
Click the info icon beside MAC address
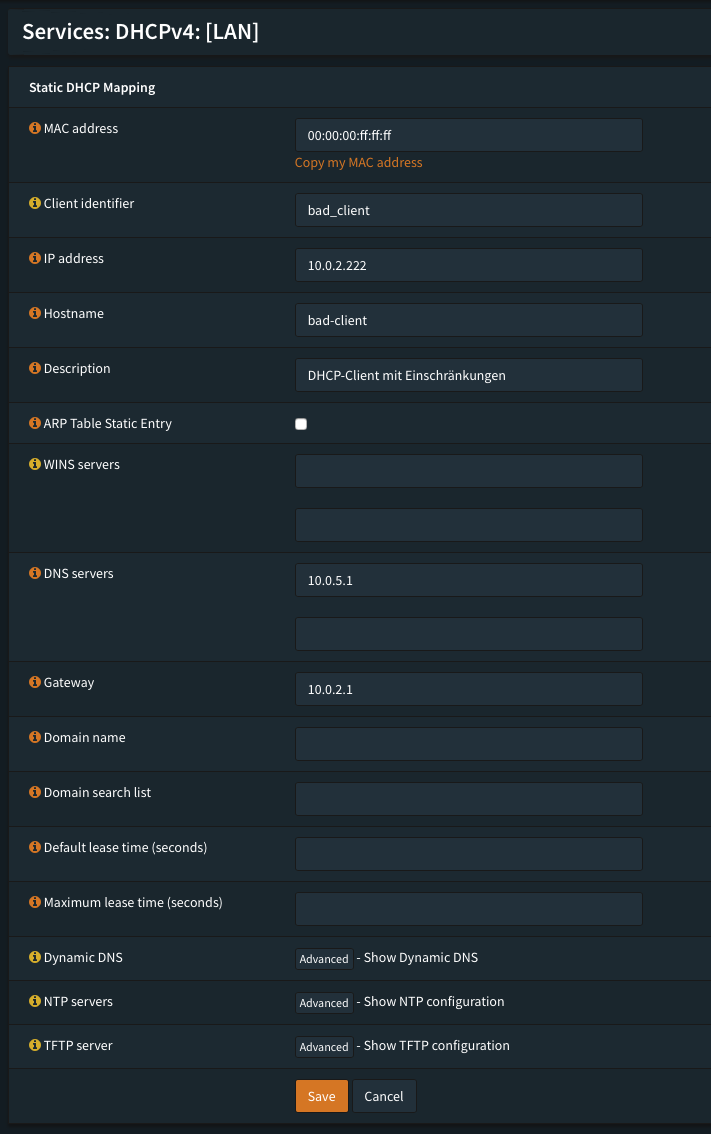[x=35, y=129]
